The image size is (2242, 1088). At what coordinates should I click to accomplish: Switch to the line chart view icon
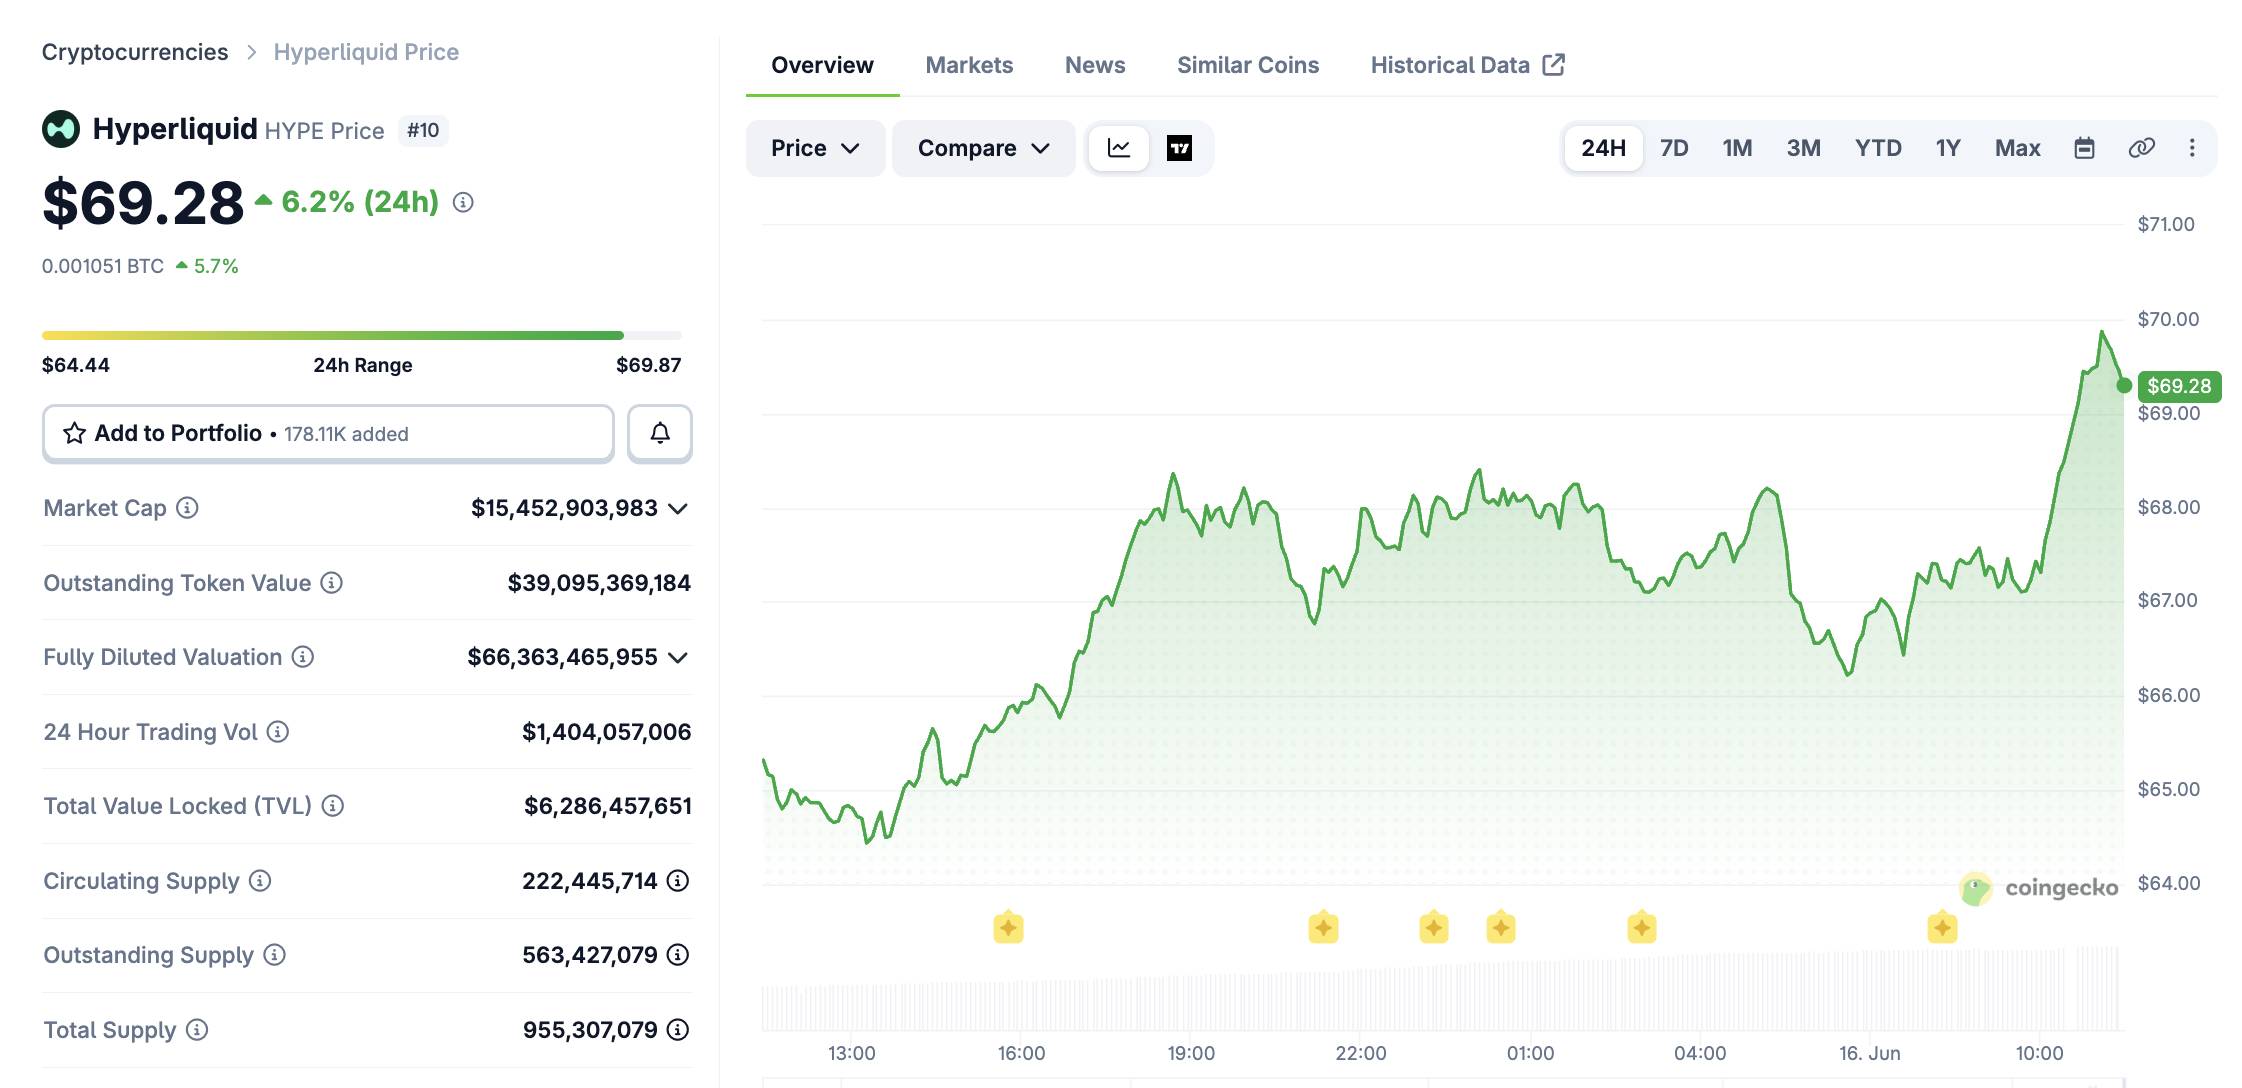(x=1119, y=148)
